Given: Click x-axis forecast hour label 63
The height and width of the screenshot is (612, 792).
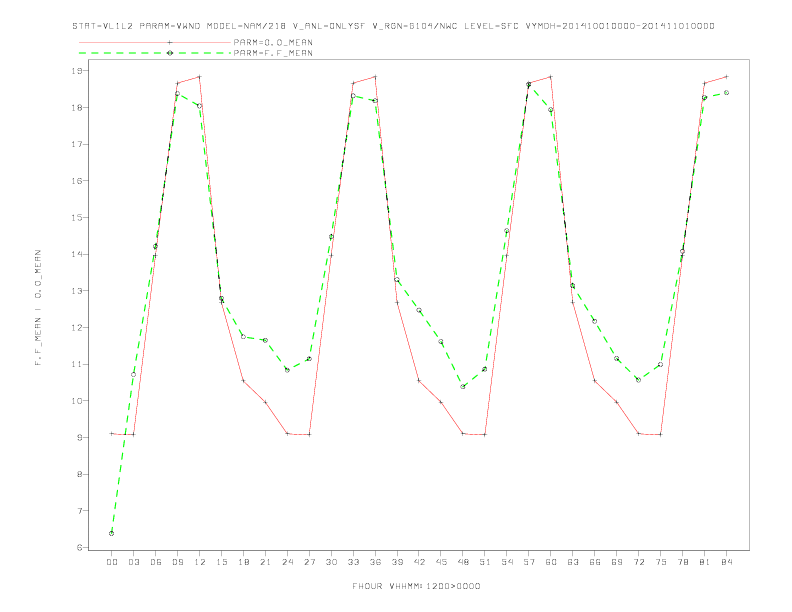Looking at the screenshot, I should coord(573,562).
